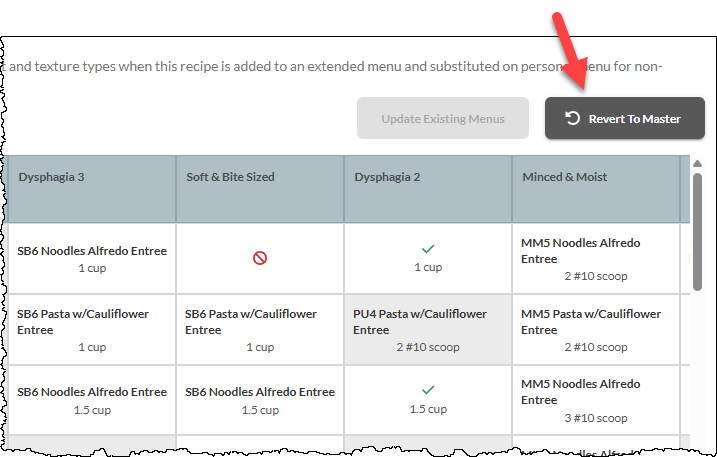Open SB6 Noodles Alfredo 1.5 cup Soft & Bite cell
The height and width of the screenshot is (457, 717).
[260, 400]
